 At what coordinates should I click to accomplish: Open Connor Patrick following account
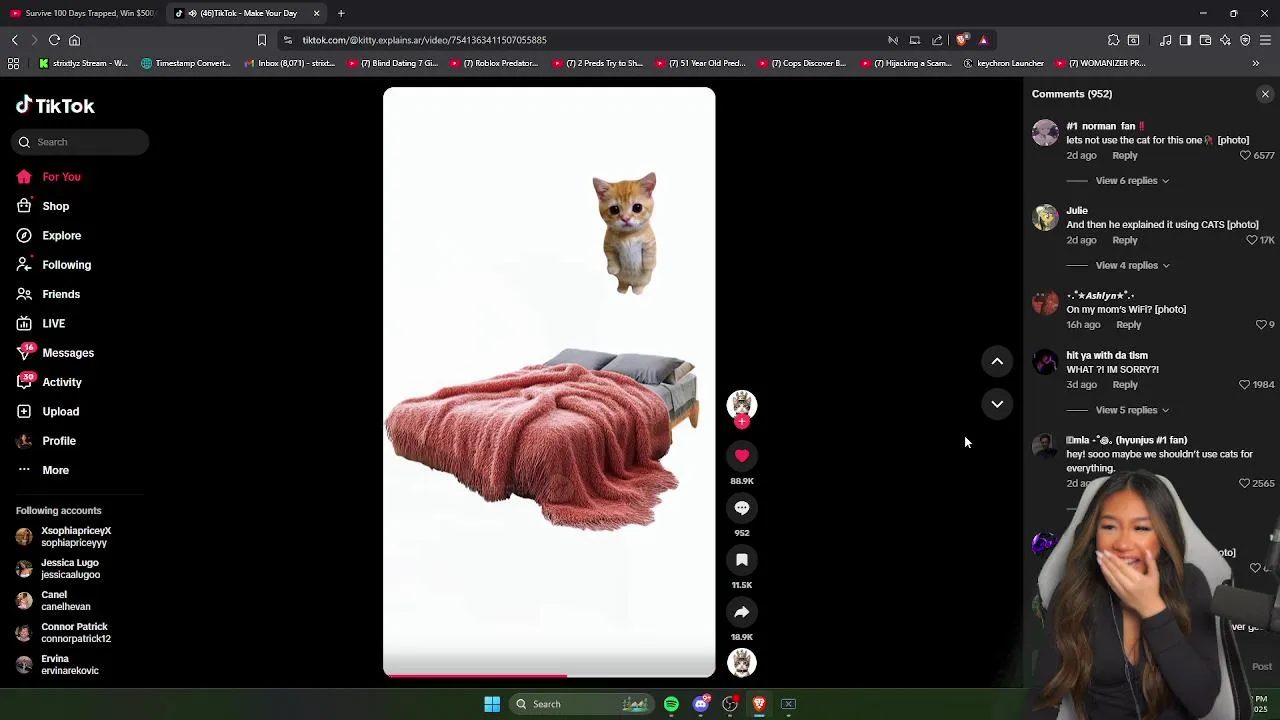(63, 633)
